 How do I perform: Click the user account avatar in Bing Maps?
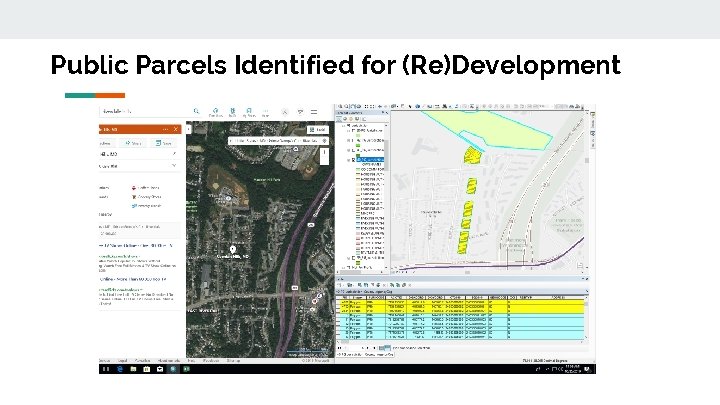point(285,112)
